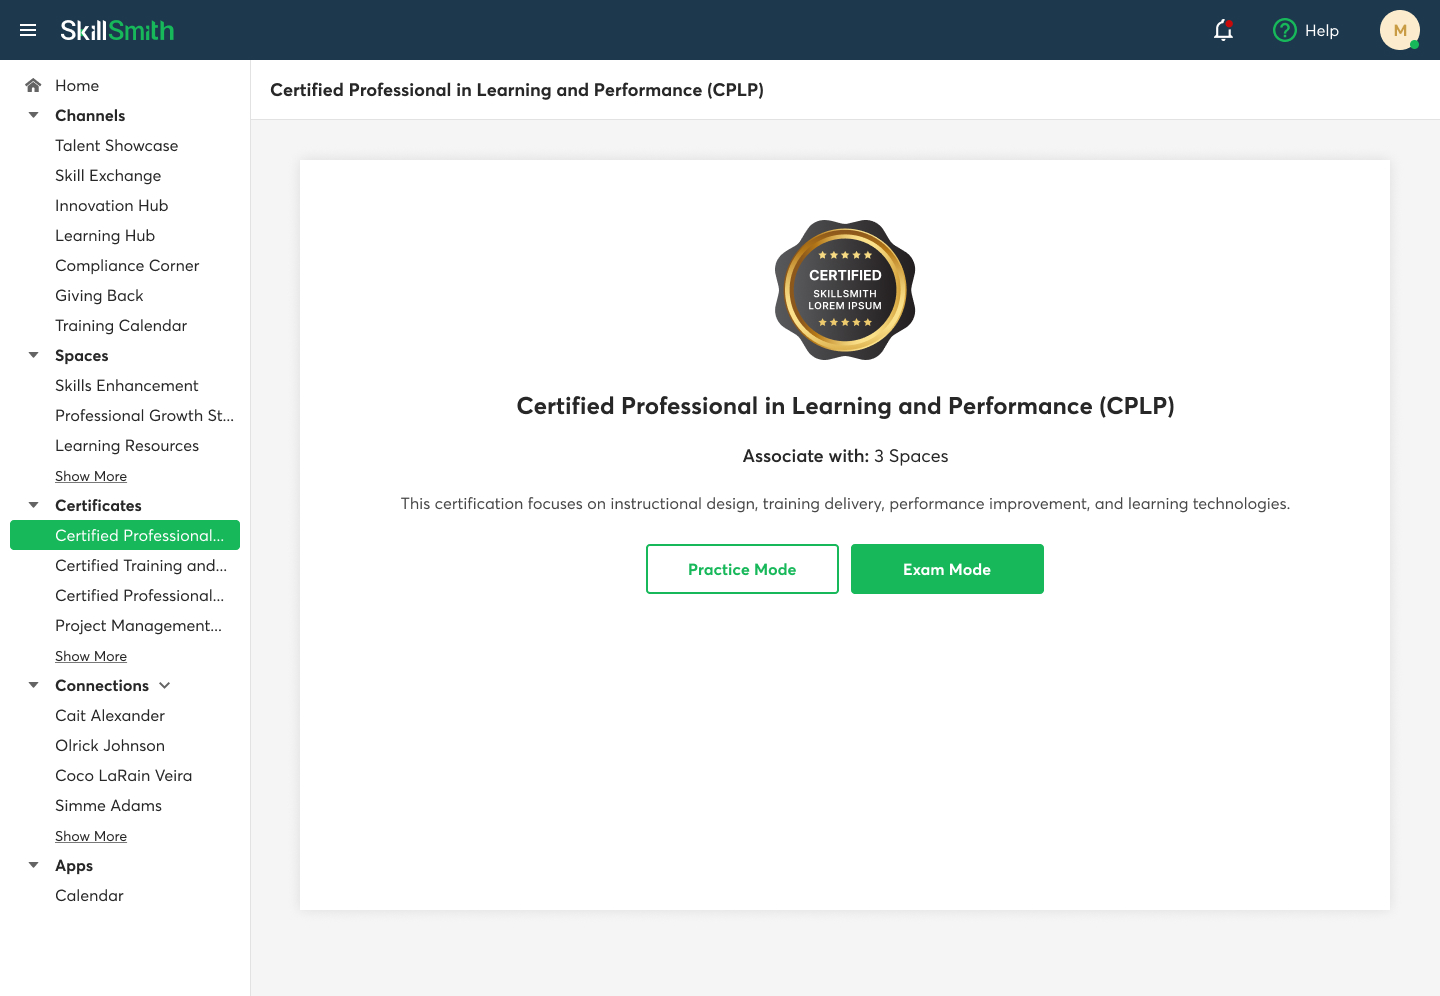
Task: Open the notifications bell
Action: click(x=1223, y=30)
